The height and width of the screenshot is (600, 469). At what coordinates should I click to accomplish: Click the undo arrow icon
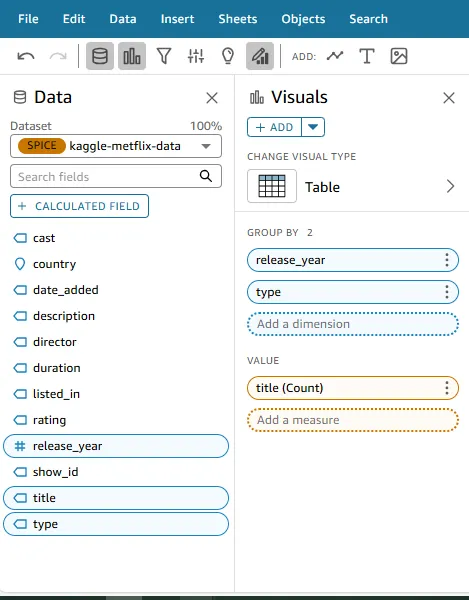click(26, 56)
